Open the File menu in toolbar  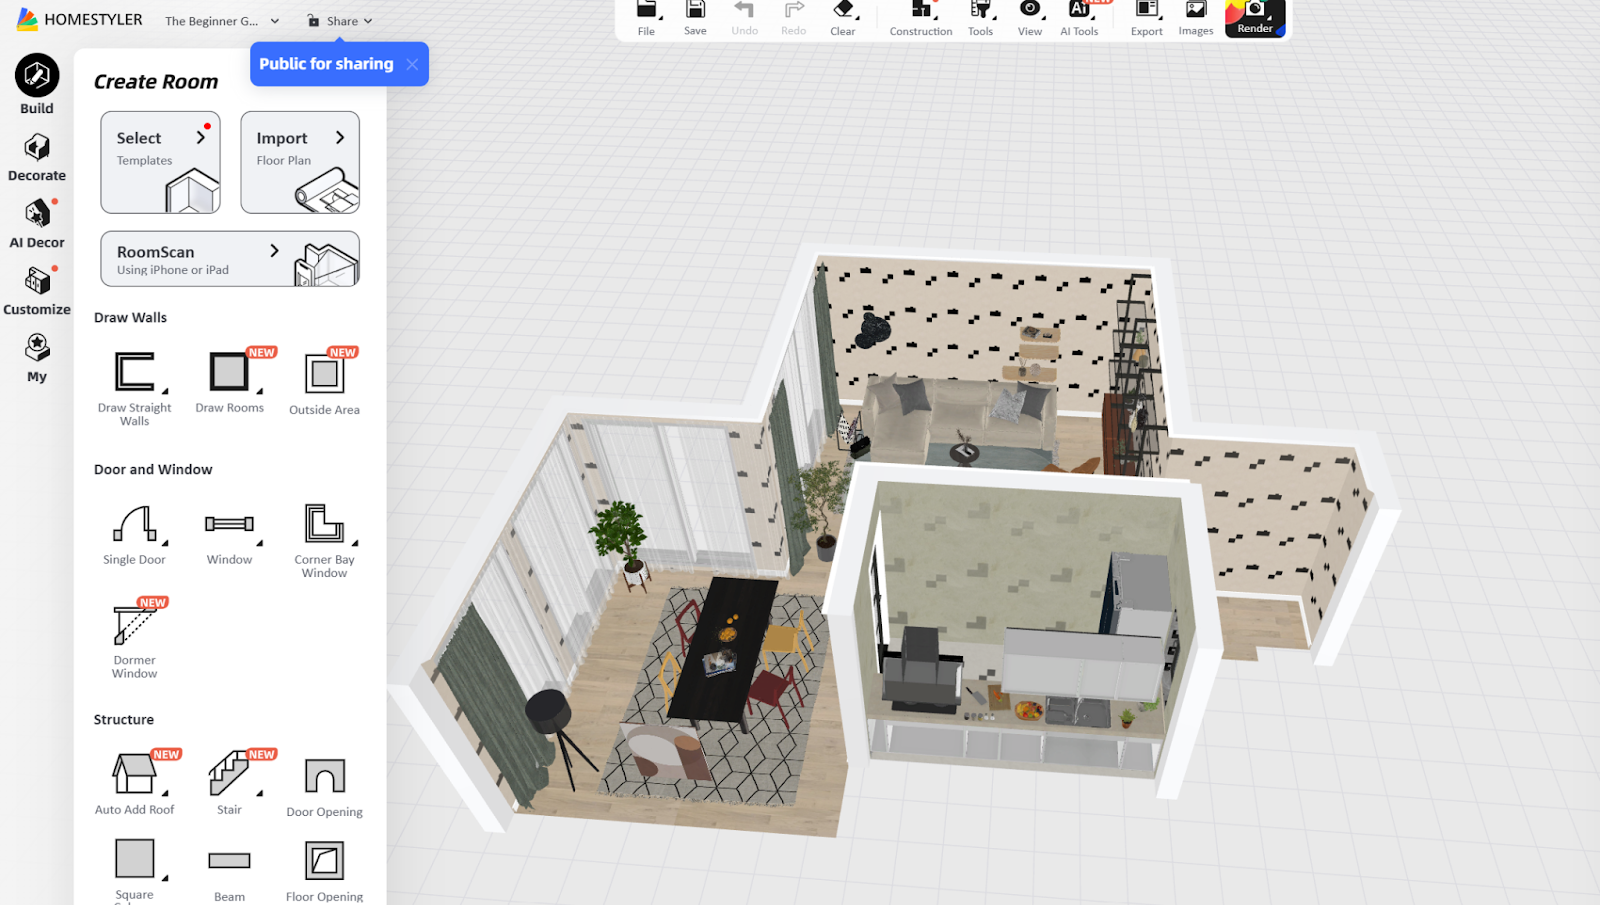pos(647,19)
